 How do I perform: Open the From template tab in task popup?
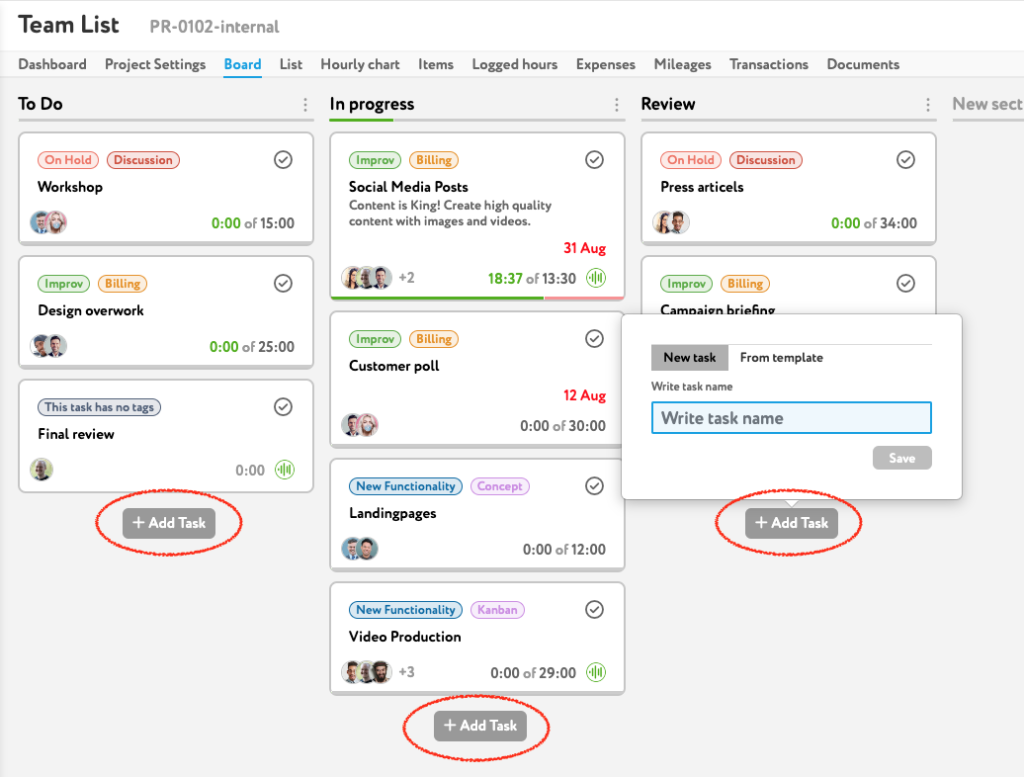(780, 357)
